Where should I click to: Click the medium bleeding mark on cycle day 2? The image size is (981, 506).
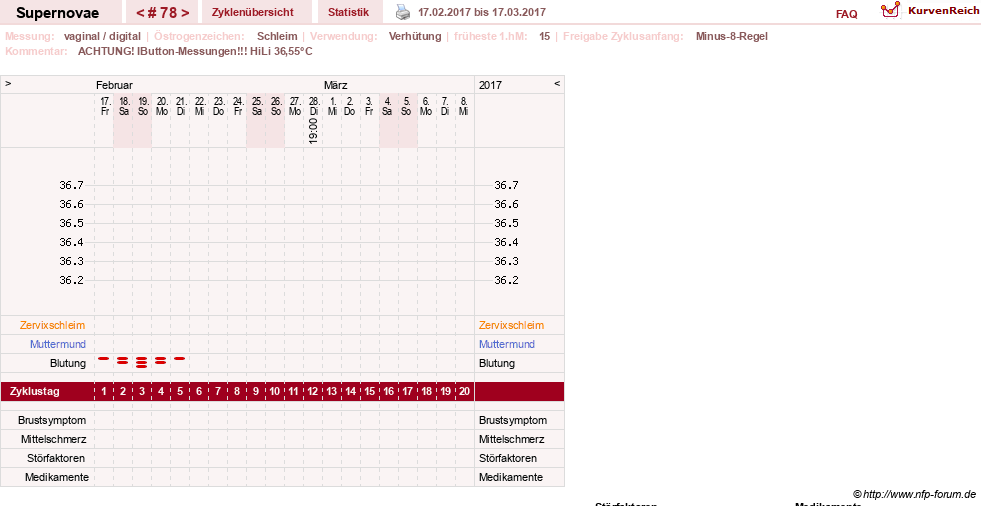[123, 360]
